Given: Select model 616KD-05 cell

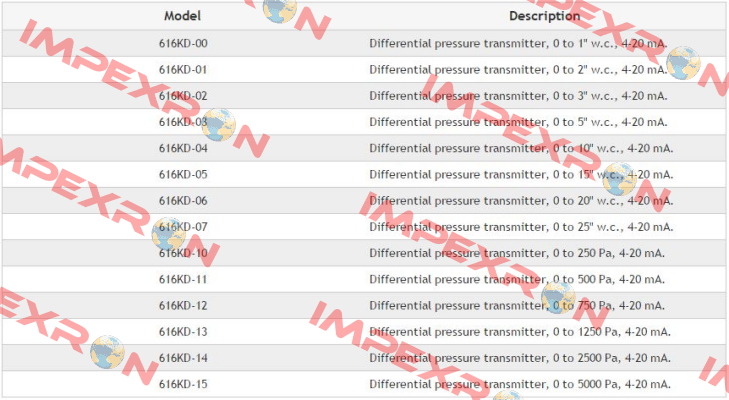Looking at the screenshot, I should 183,174.
